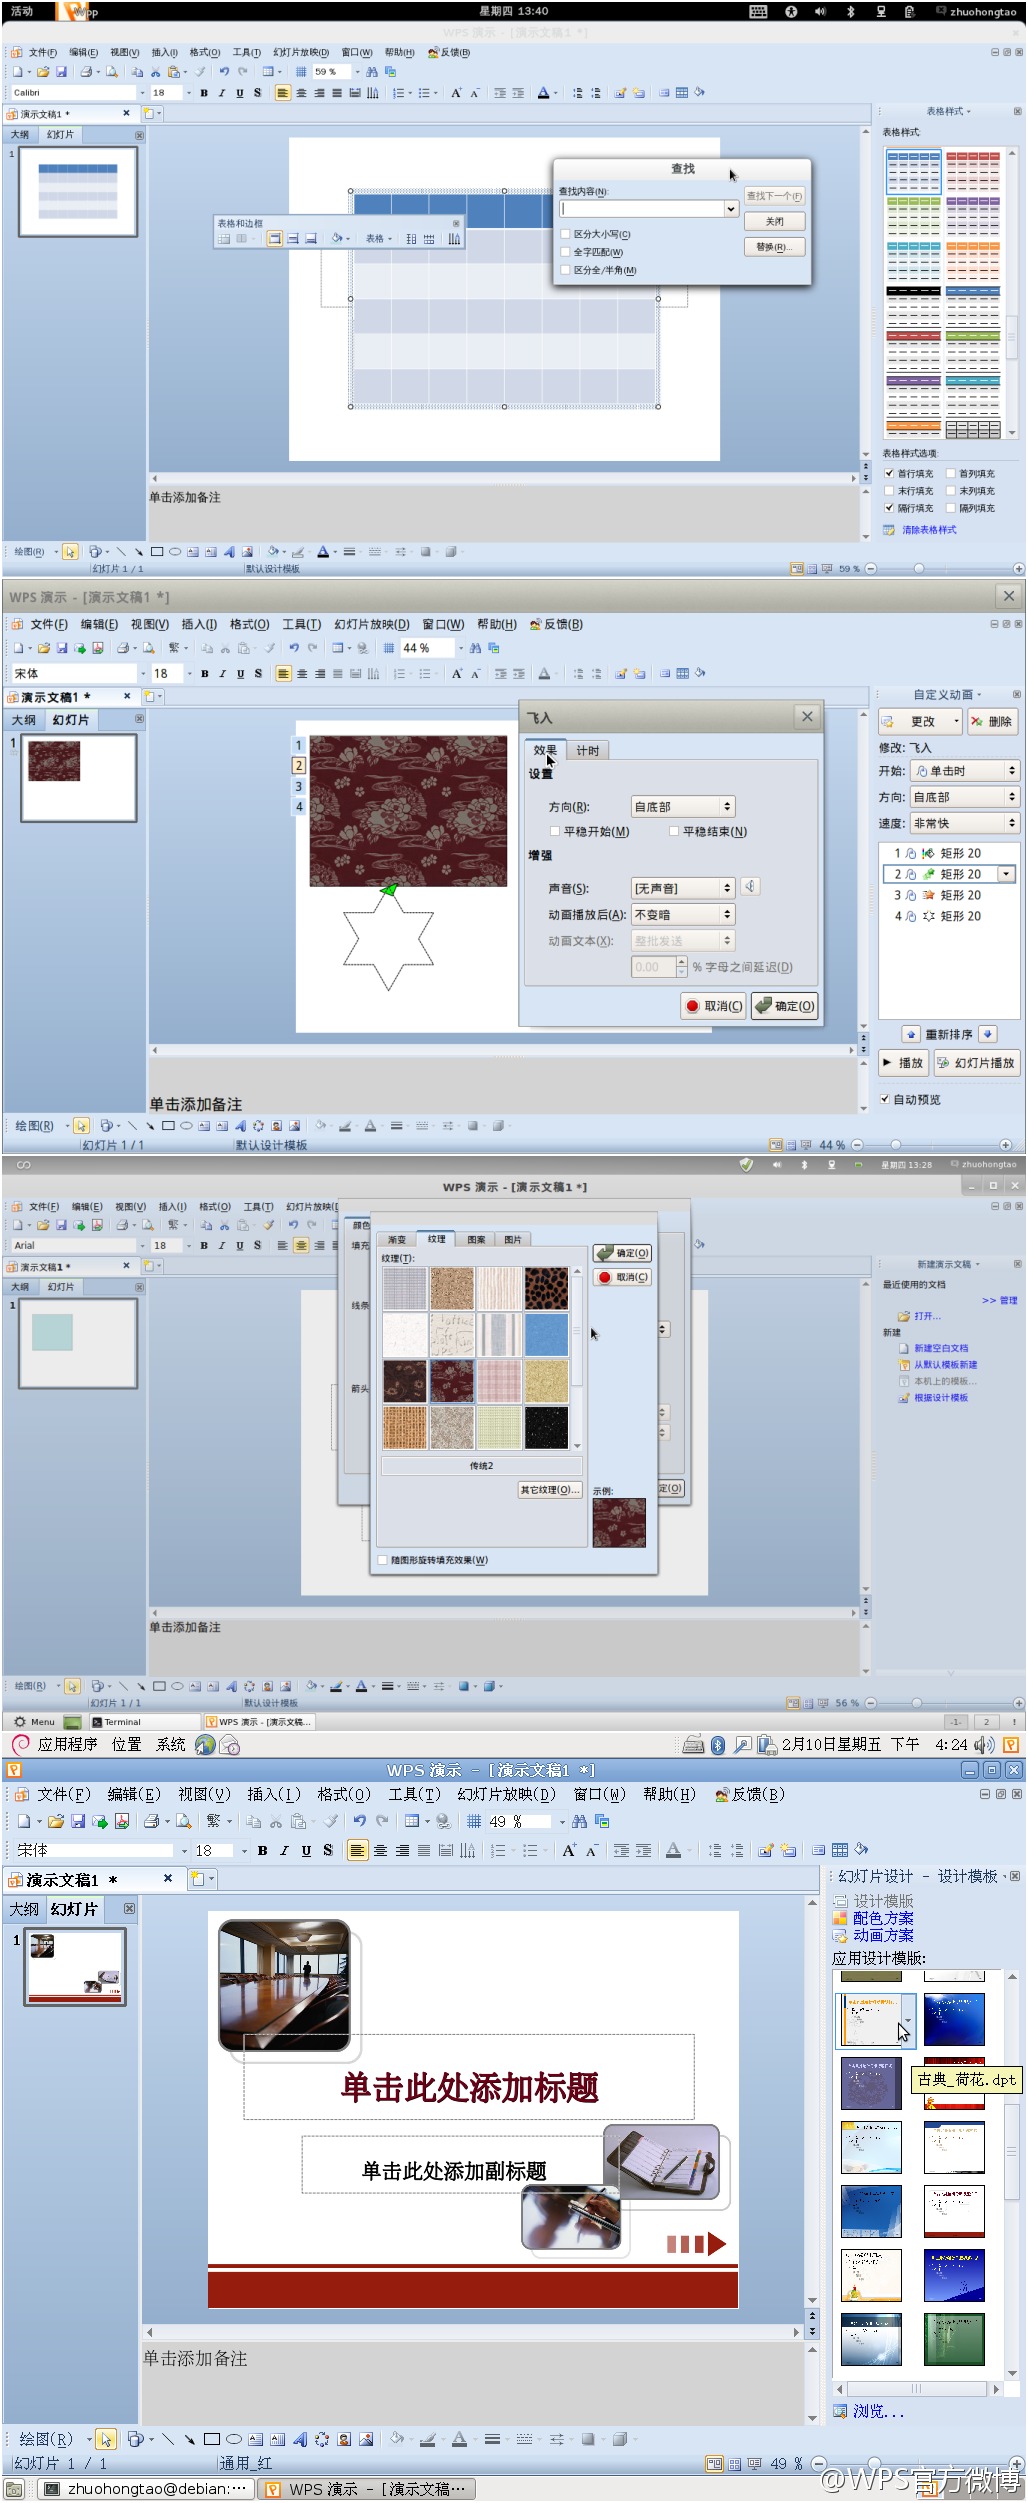The width and height of the screenshot is (1028, 2503).
Task: Click the sound preview speaker icon beside 声音 dropdown
Action: tap(750, 887)
